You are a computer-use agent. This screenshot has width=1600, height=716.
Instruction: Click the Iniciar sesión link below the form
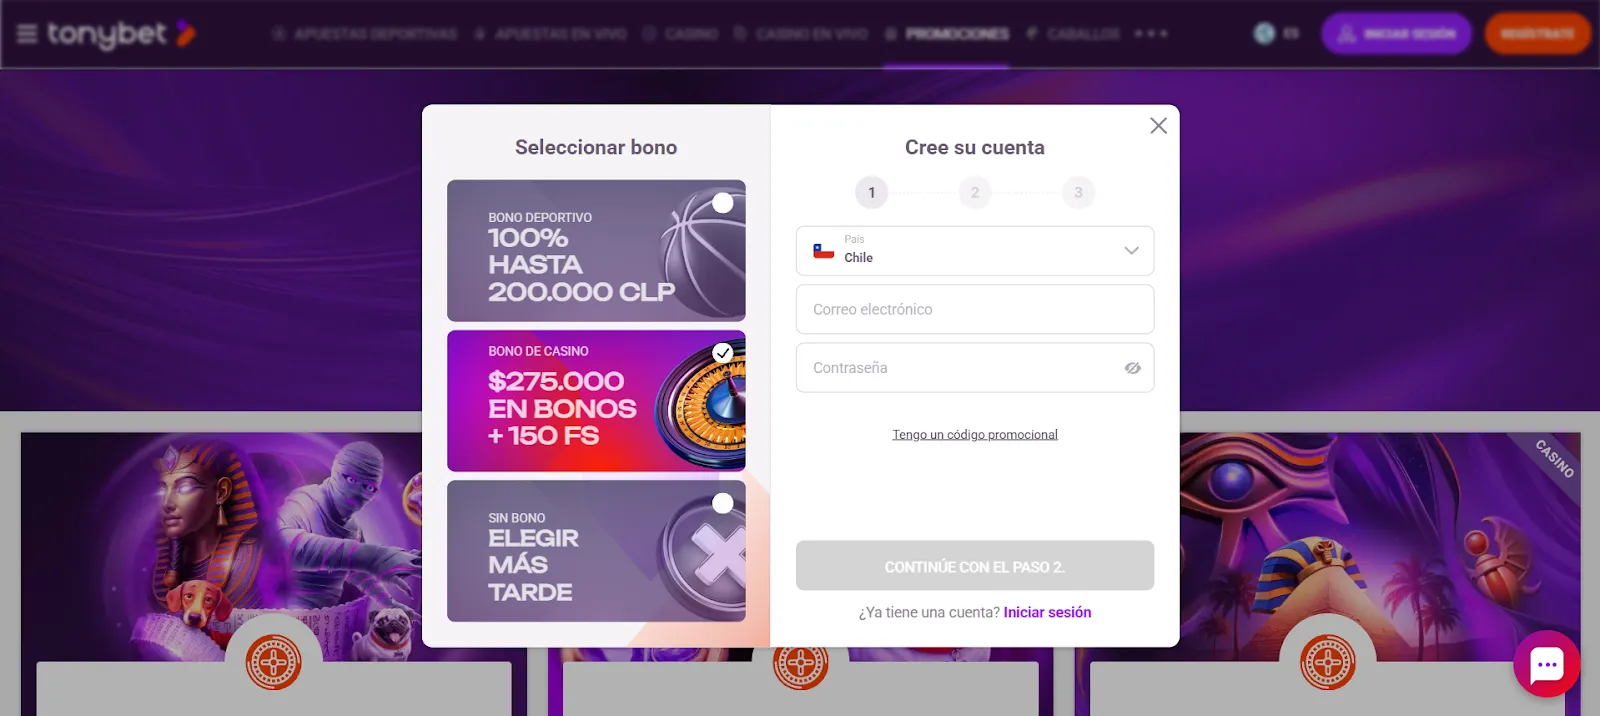(1046, 611)
